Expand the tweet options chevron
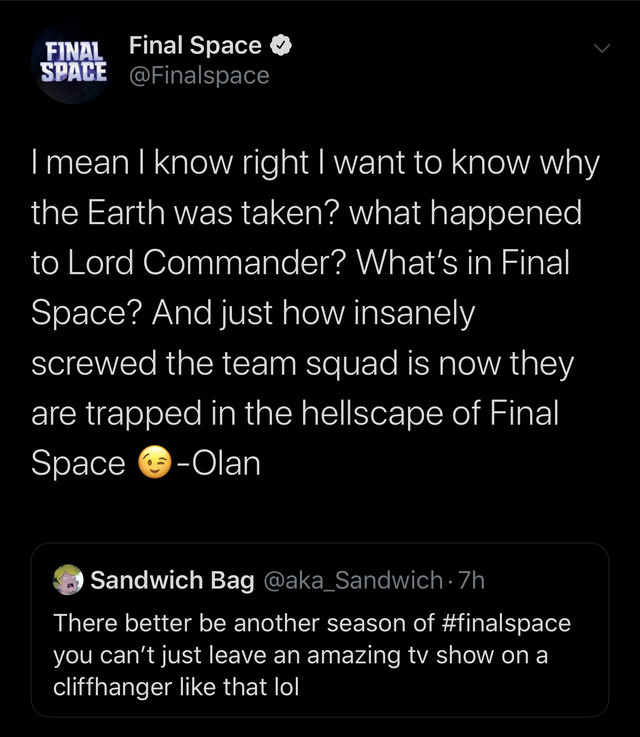This screenshot has width=640, height=737. 600,47
